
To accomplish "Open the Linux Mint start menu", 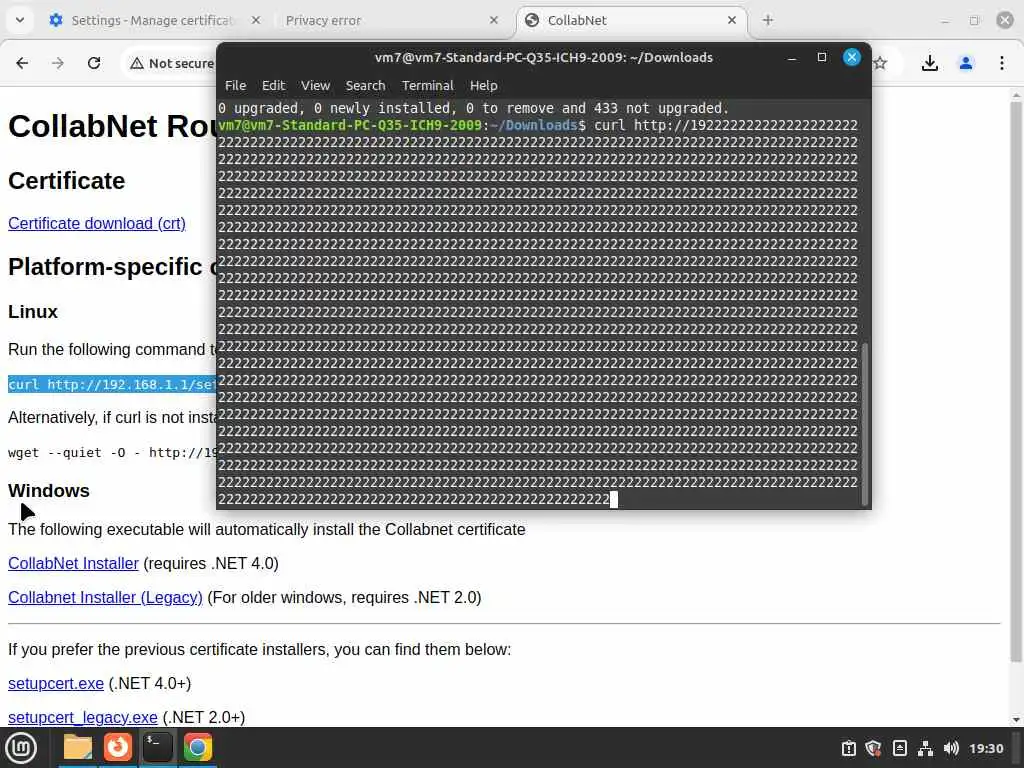I will (x=21, y=748).
